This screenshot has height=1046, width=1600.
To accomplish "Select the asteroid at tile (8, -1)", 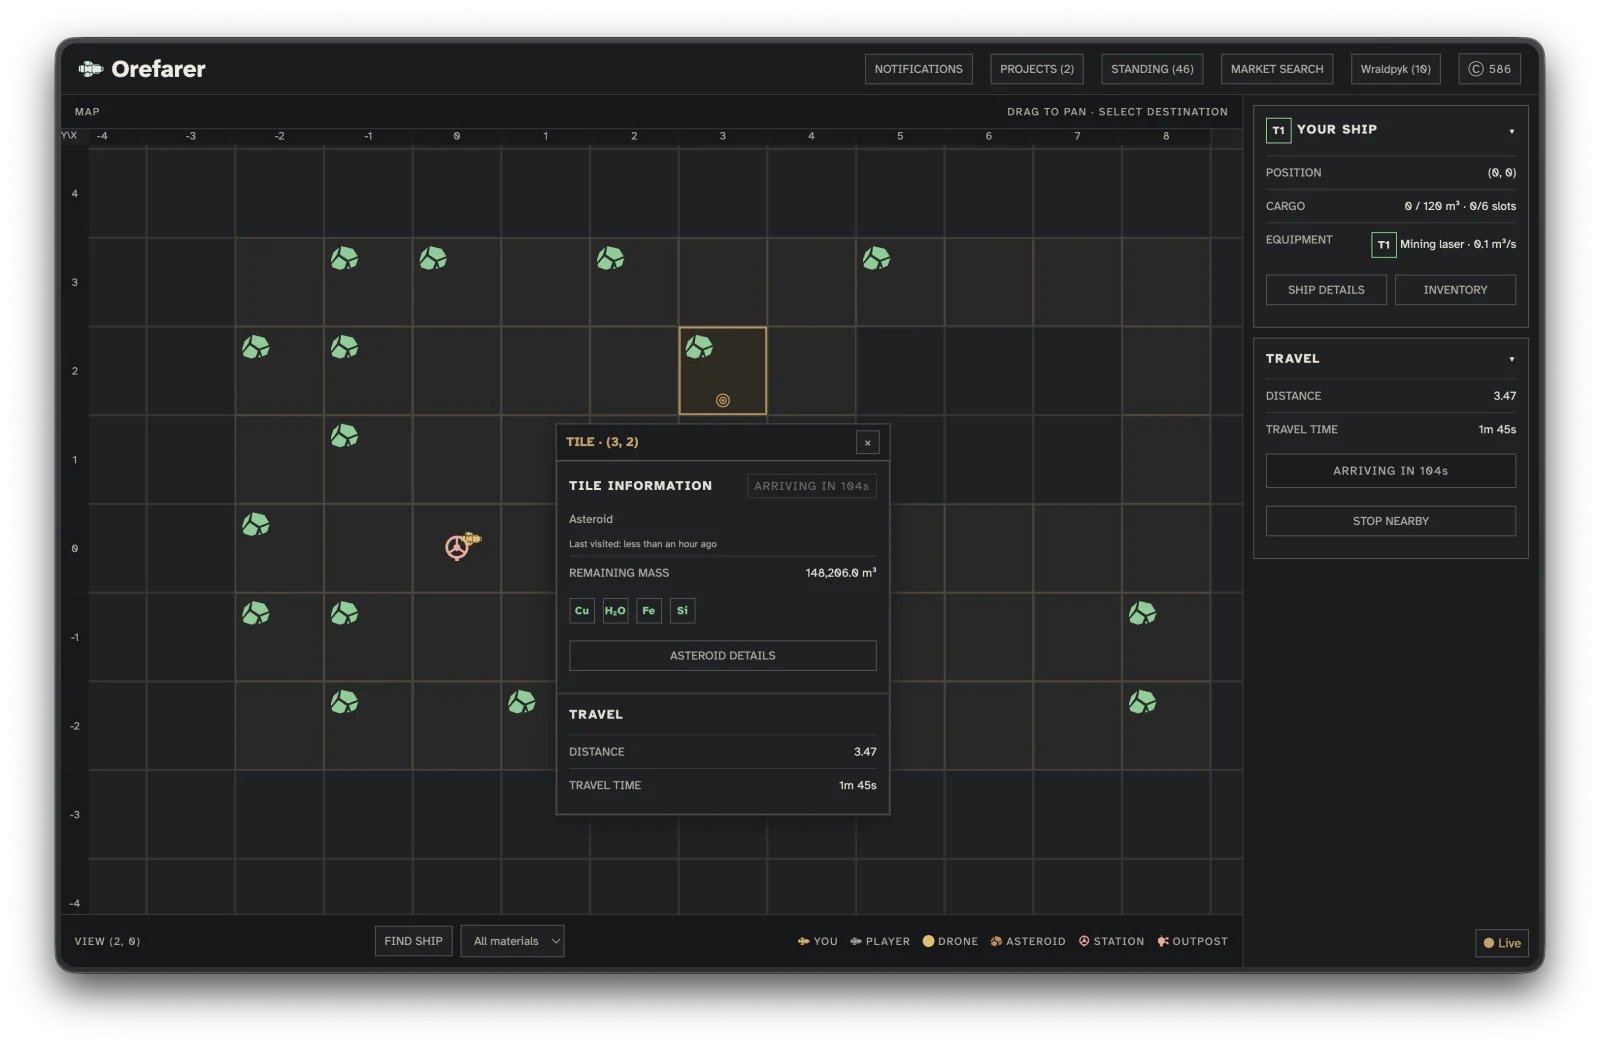I will (1142, 613).
